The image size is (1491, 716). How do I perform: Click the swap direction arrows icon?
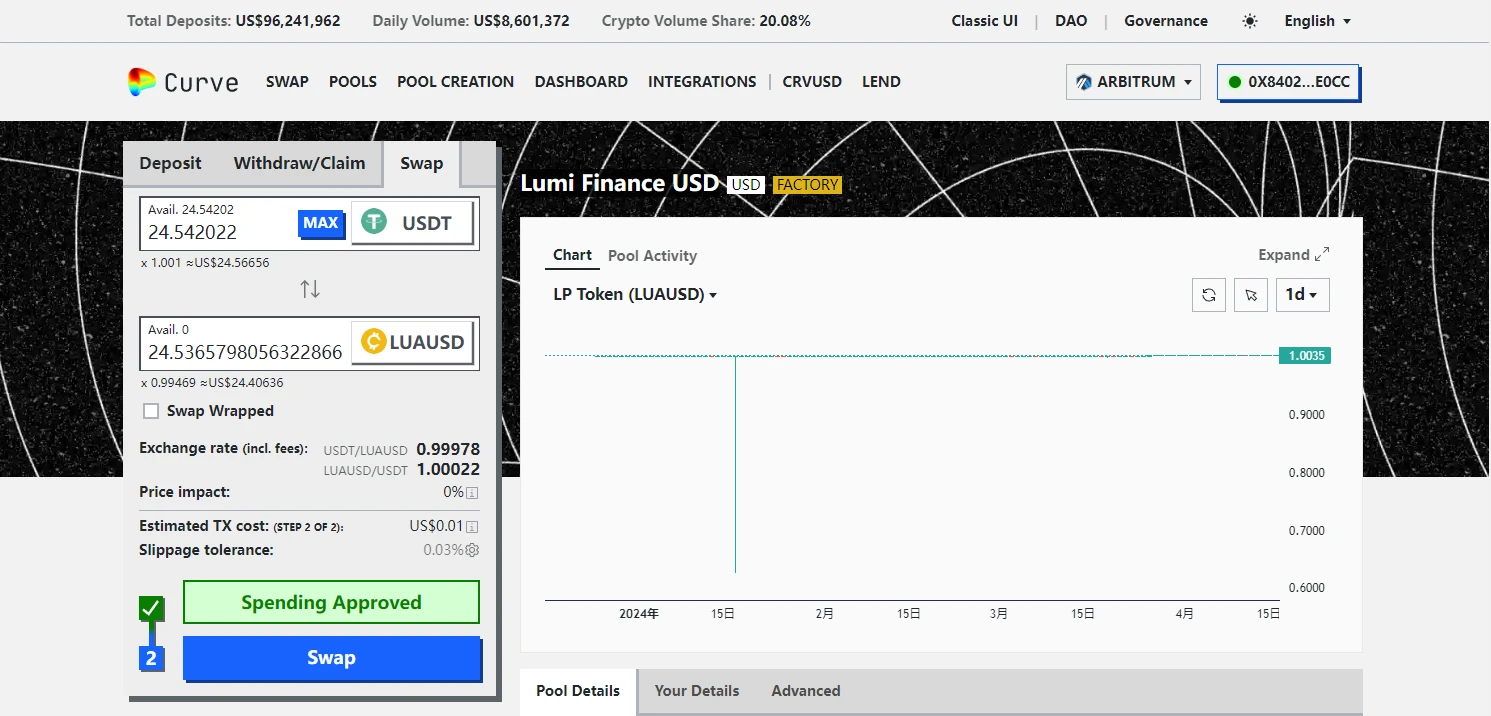tap(310, 289)
